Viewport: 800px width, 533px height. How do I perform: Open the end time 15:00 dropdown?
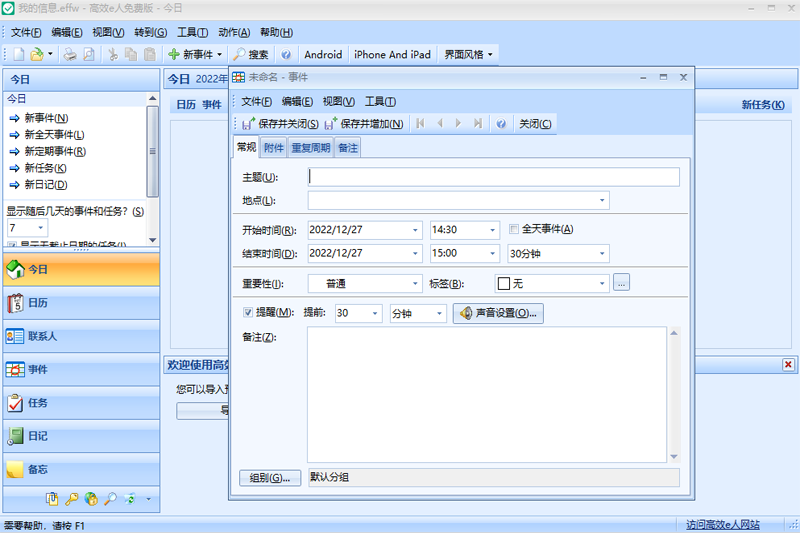(492, 253)
